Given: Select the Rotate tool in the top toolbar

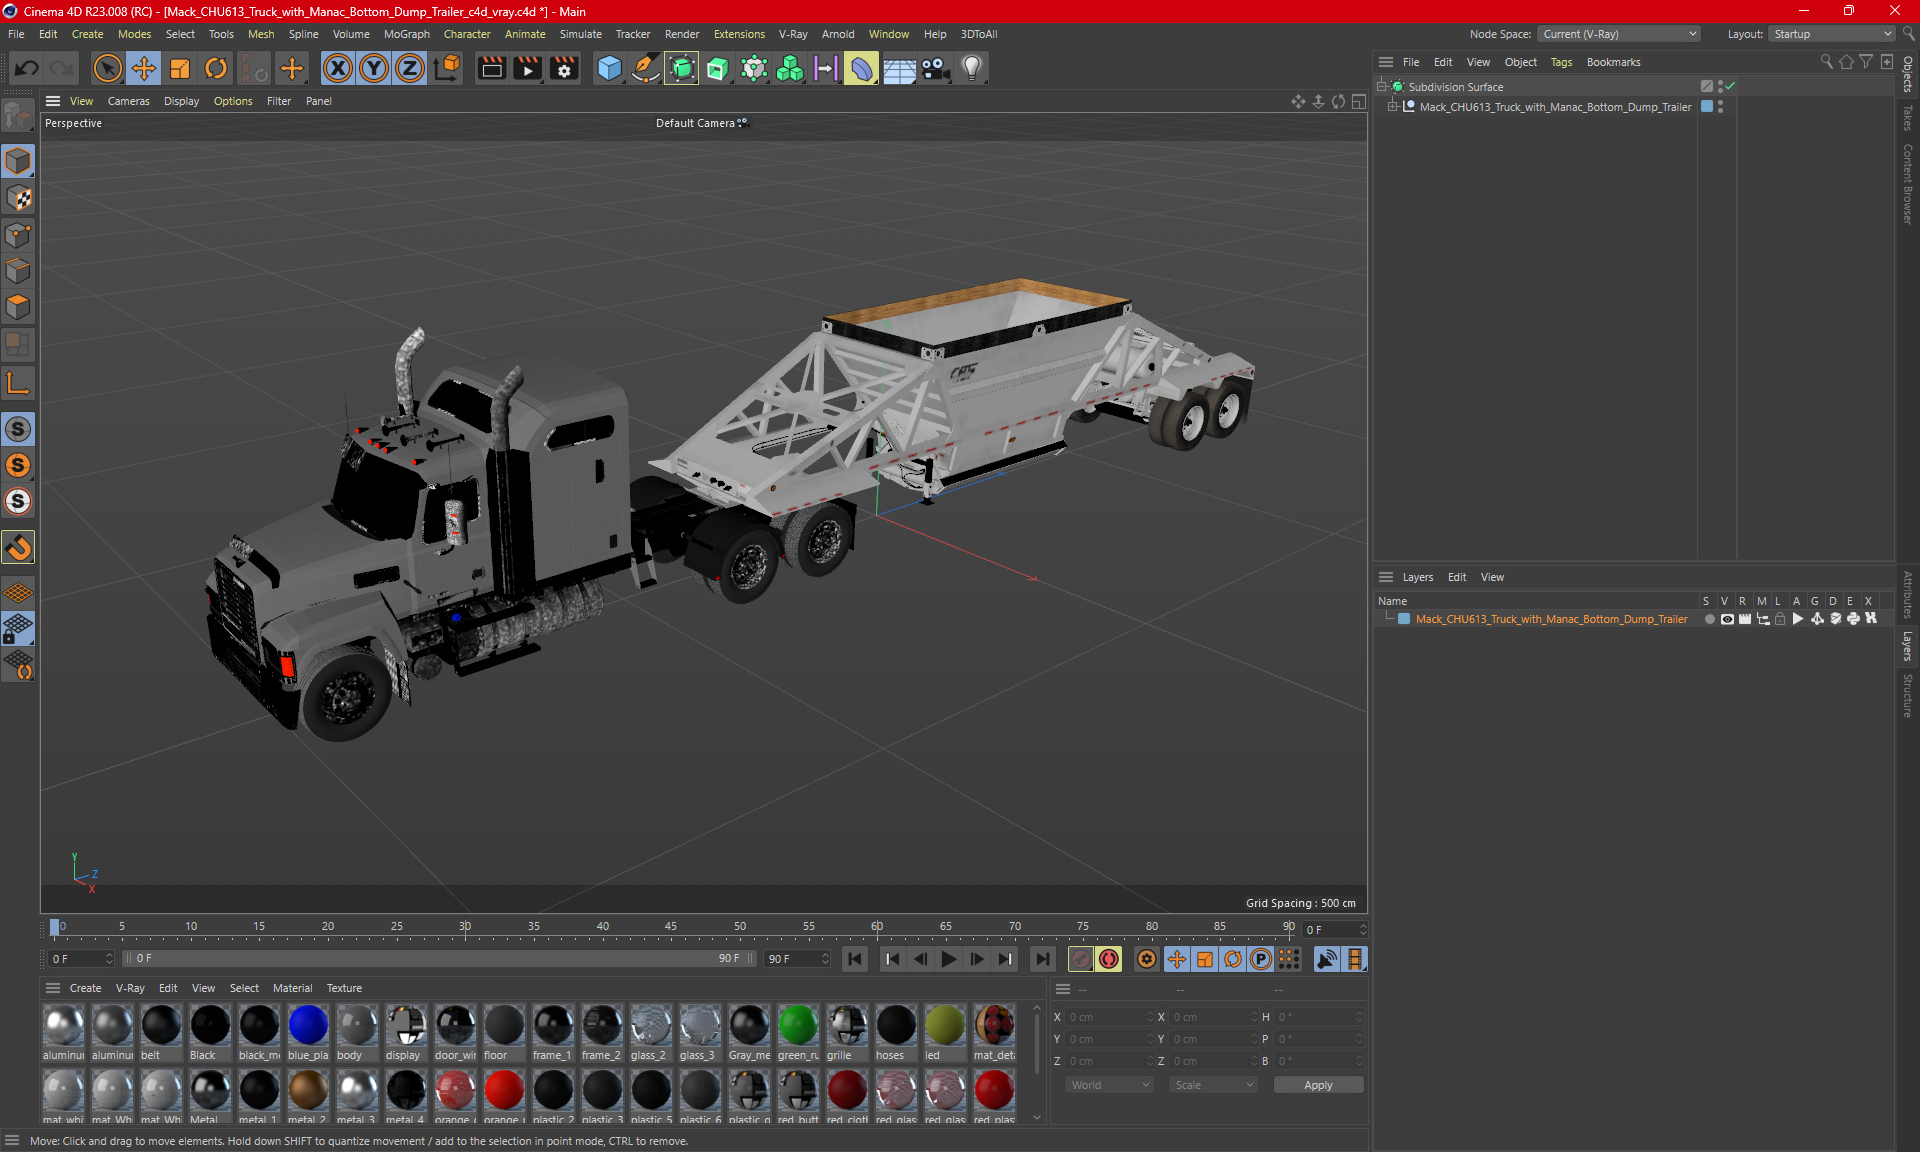Looking at the screenshot, I should point(216,68).
